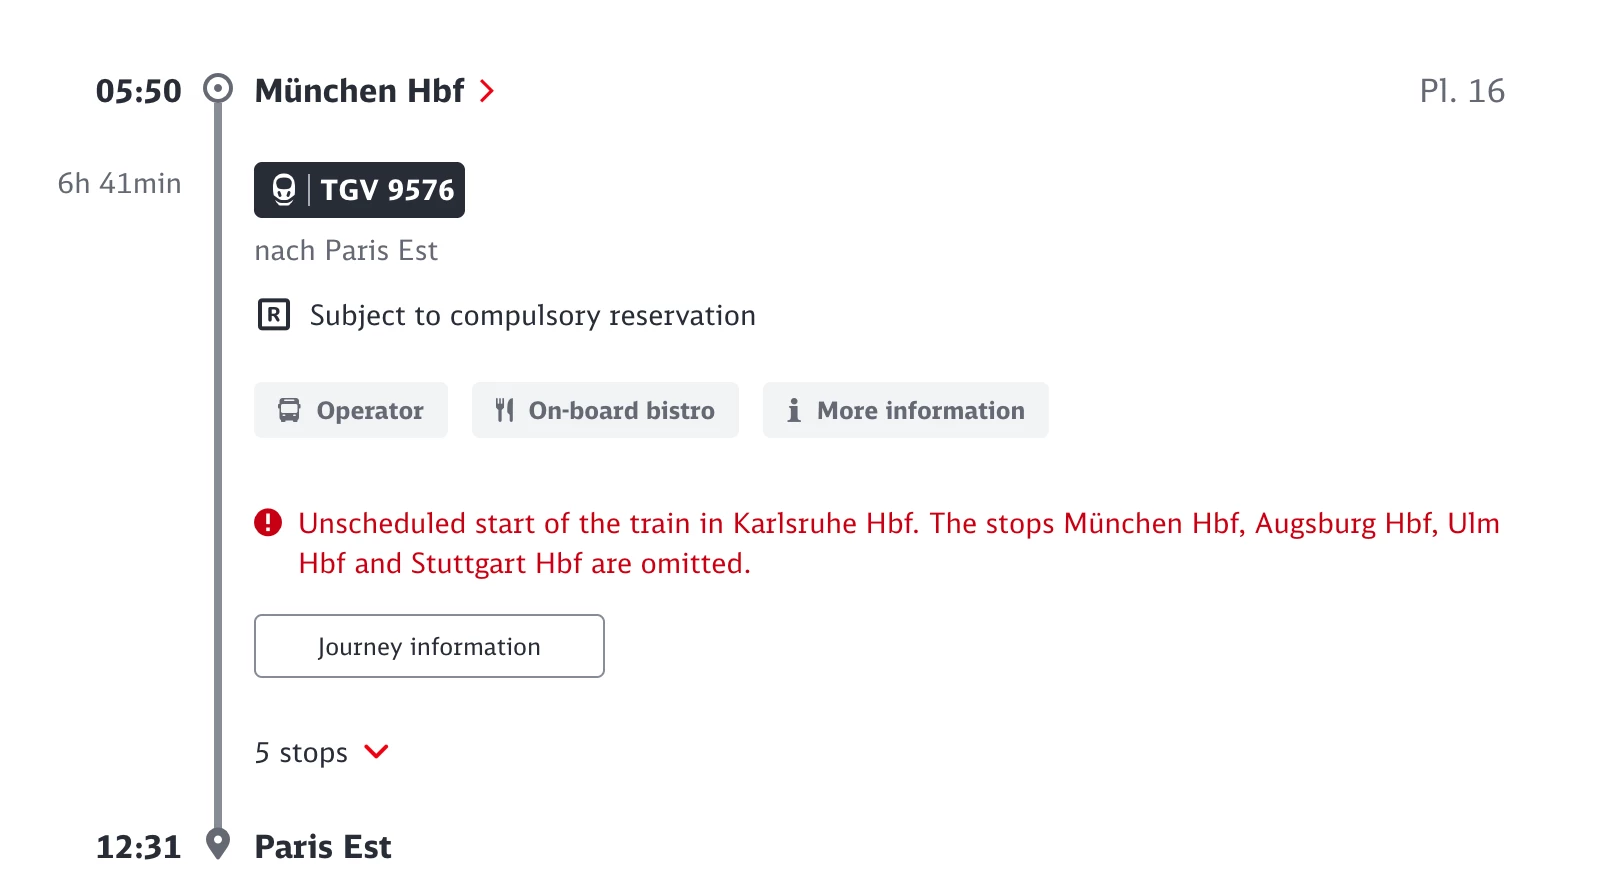Click the fork and knife bistro icon
This screenshot has height=886, width=1606.
point(505,410)
